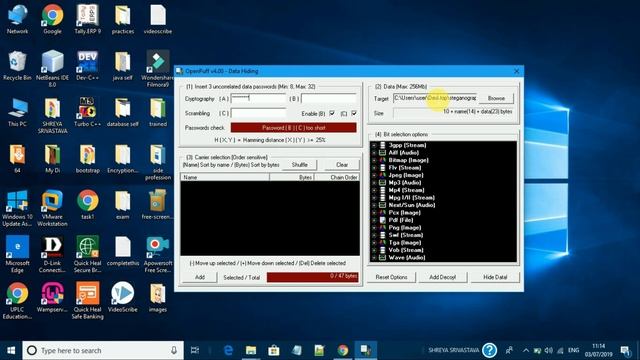Select Vob (Stream) tree item

click(406, 250)
